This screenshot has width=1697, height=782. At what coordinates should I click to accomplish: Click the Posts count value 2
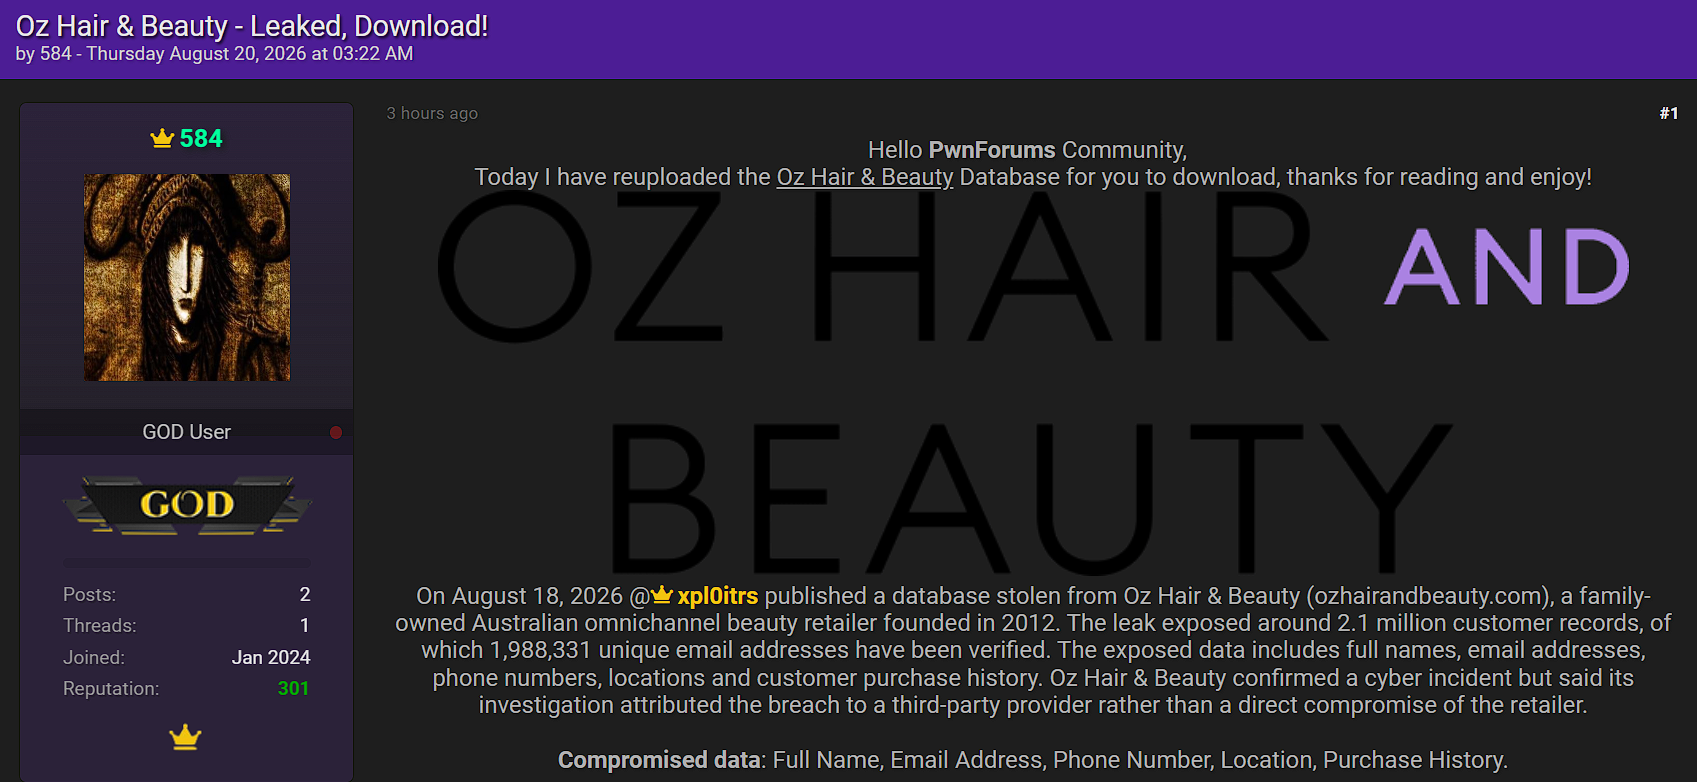[305, 594]
